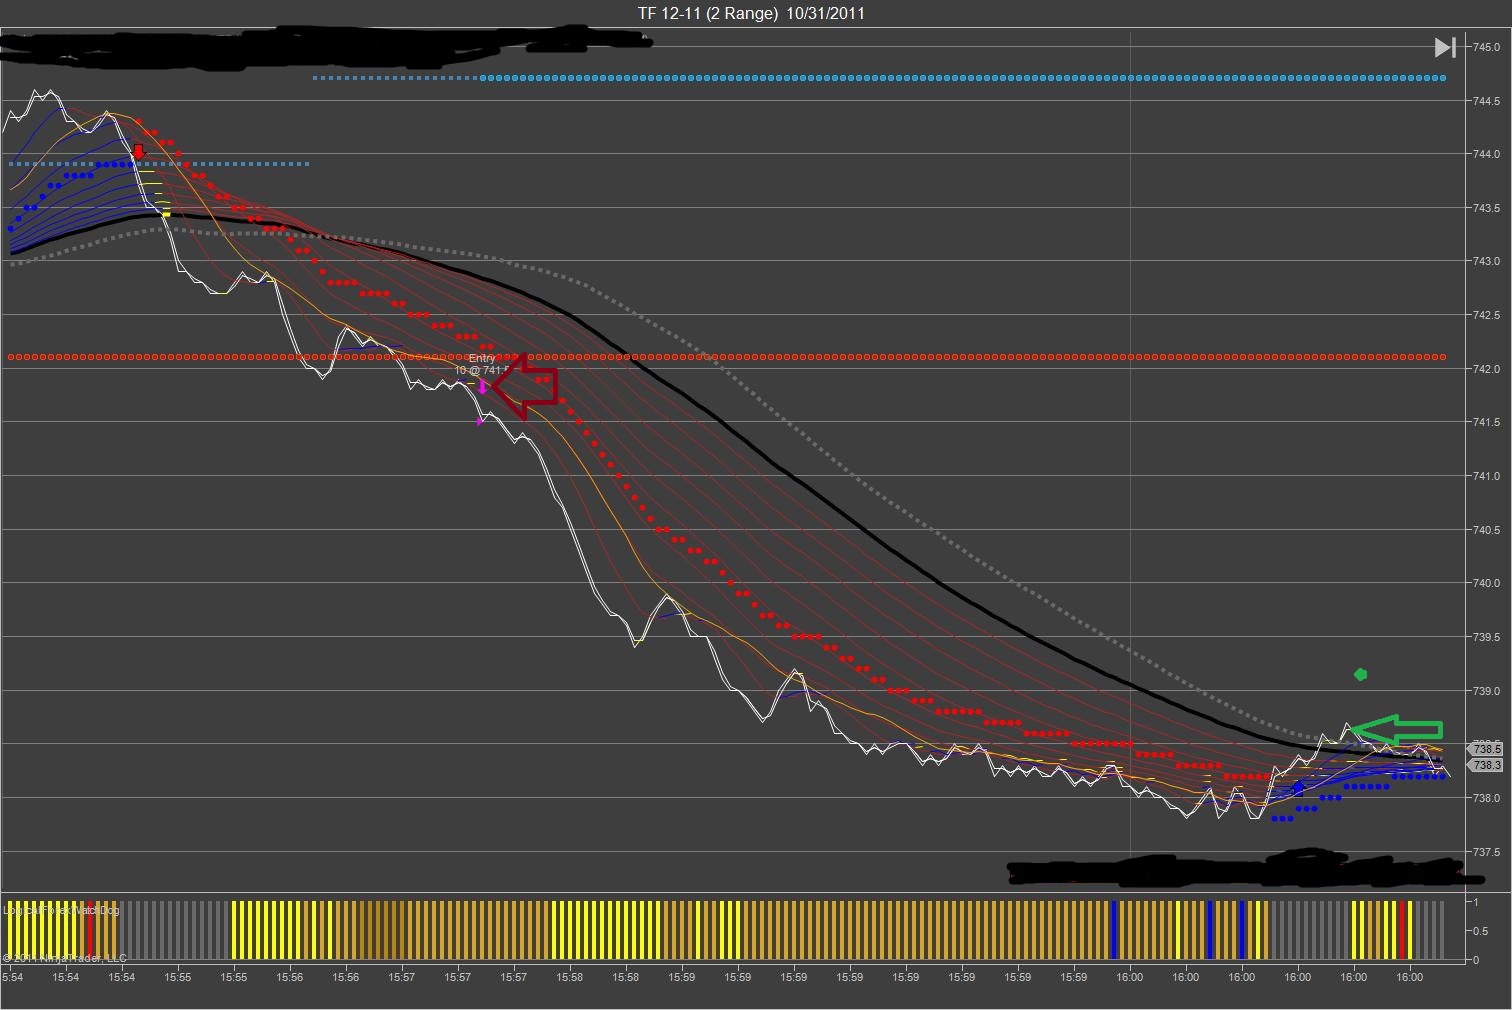Screen dimensions: 1512x1010
Task: Select the green dot marker above 739.0
Action: tap(1360, 675)
